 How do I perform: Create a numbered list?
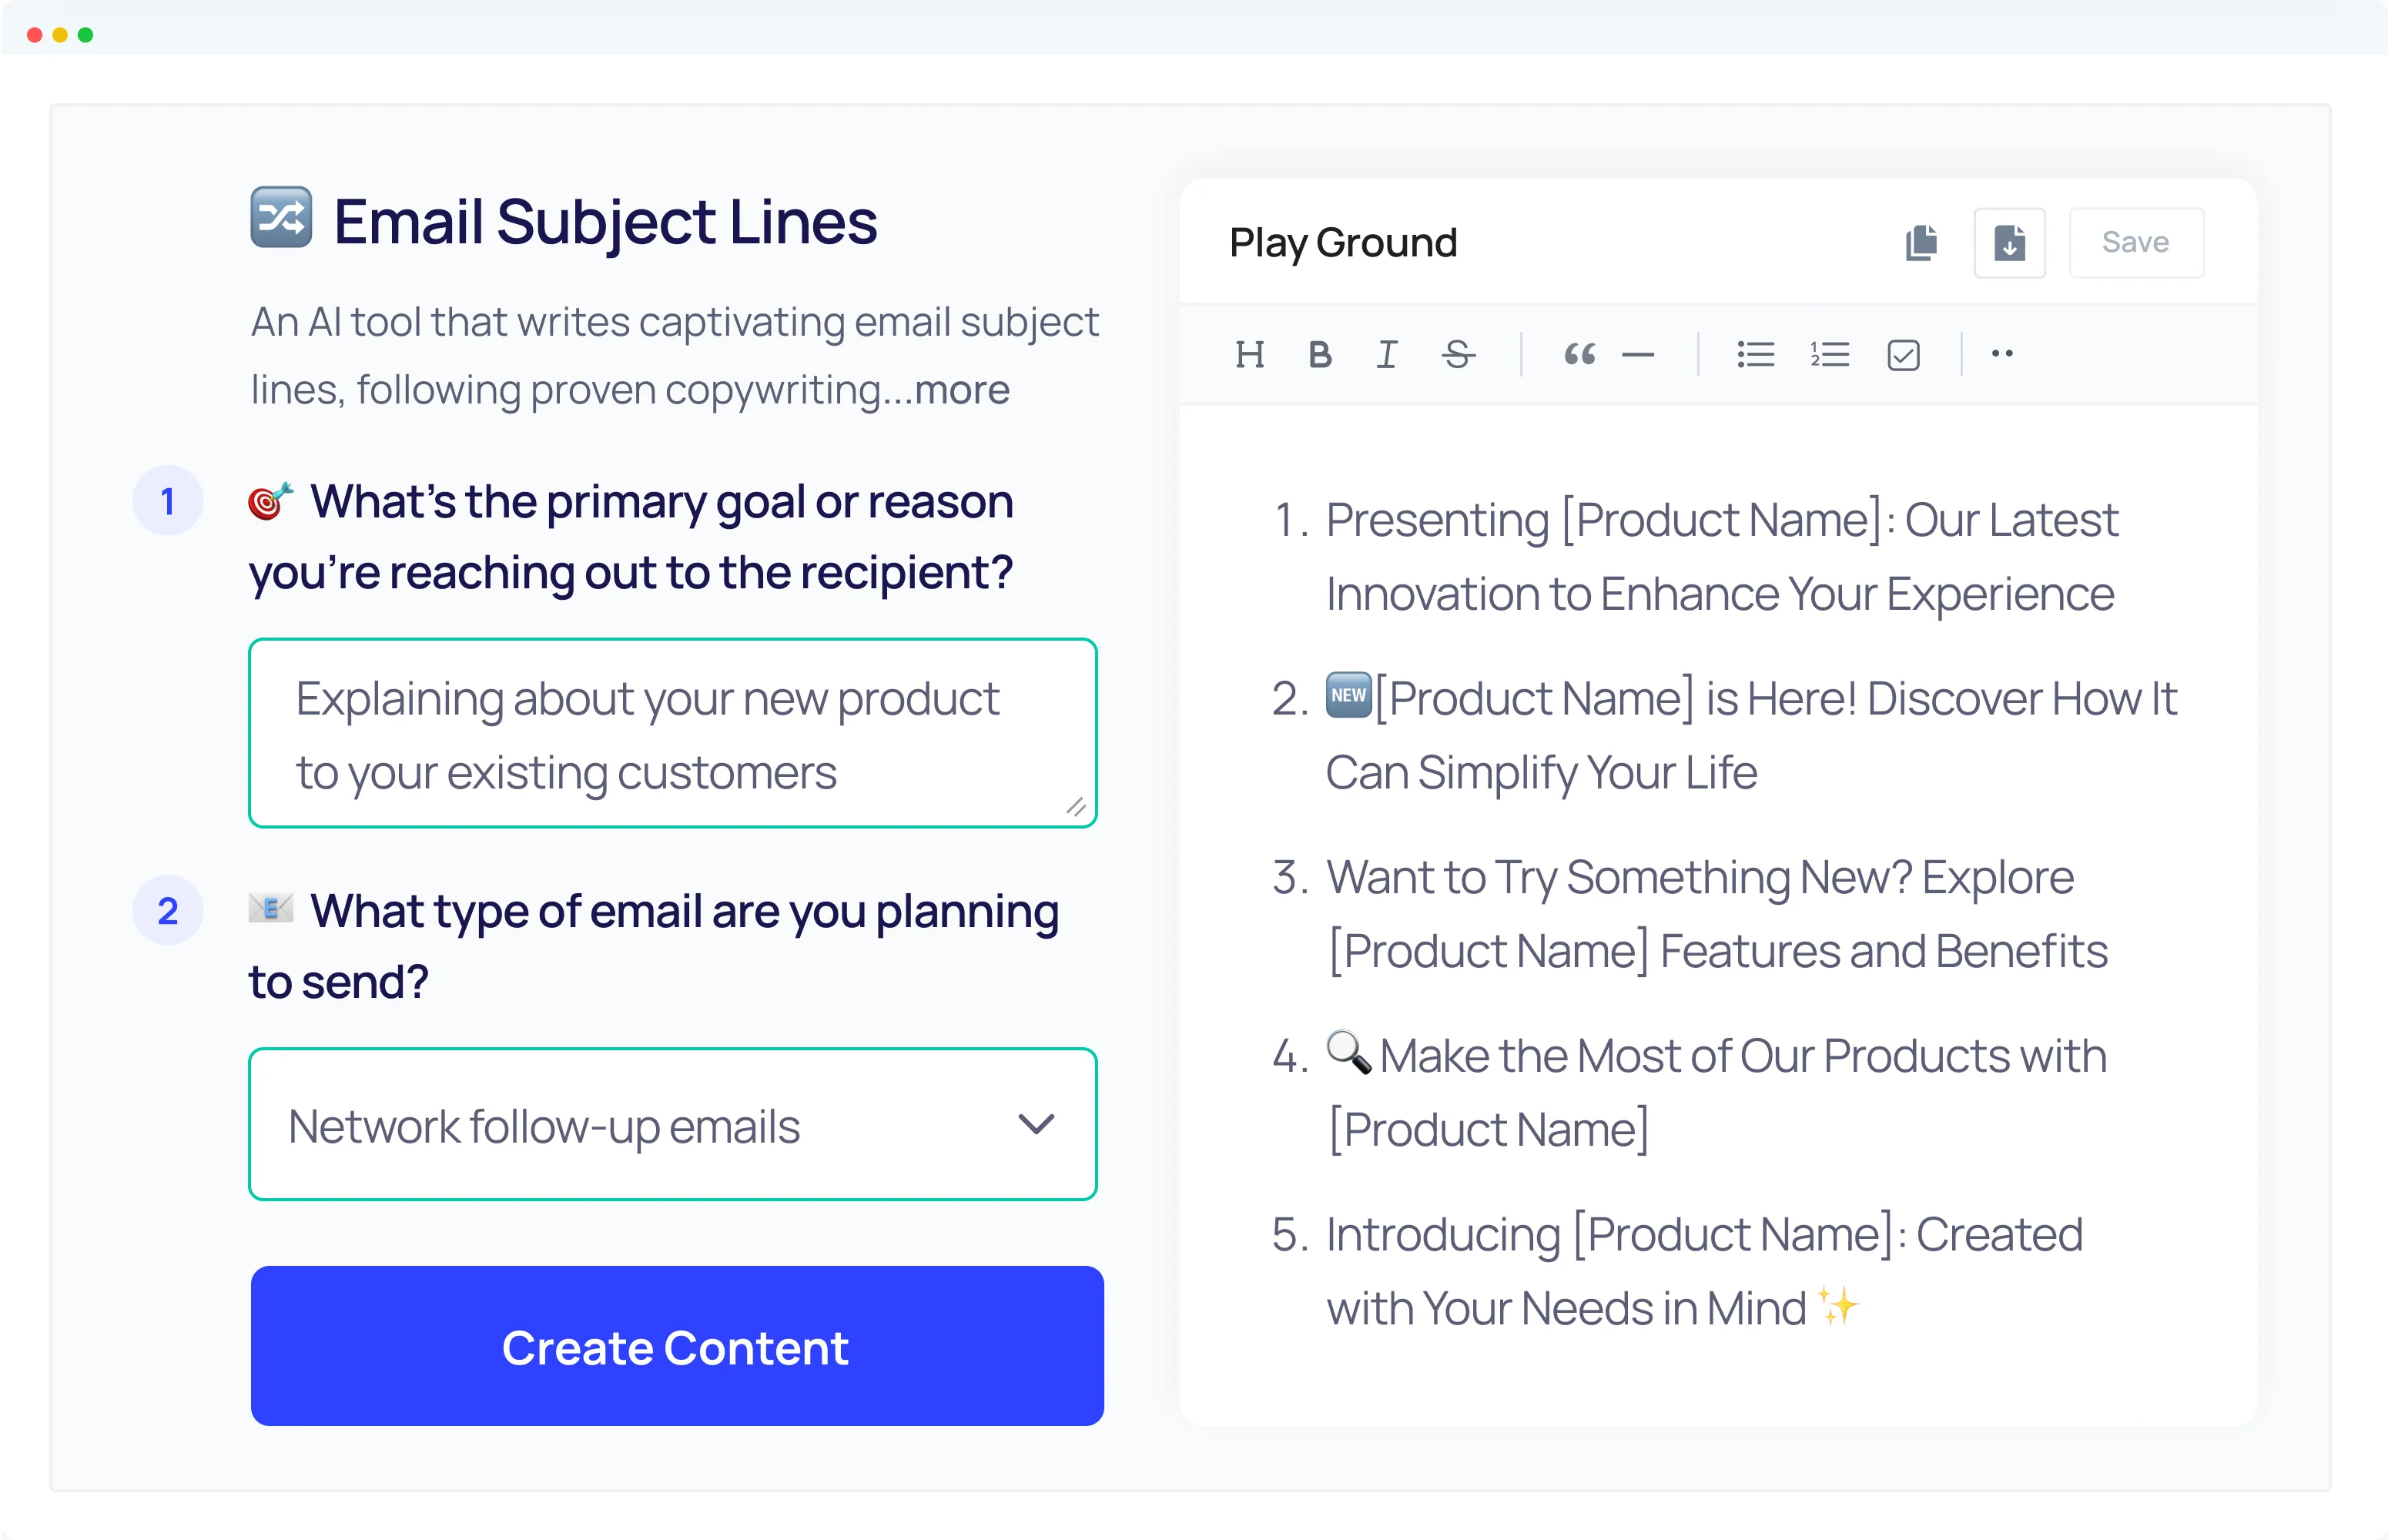tap(1829, 354)
